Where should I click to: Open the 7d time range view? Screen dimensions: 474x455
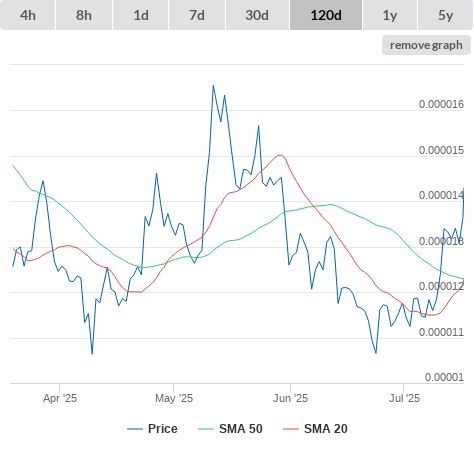(x=197, y=15)
